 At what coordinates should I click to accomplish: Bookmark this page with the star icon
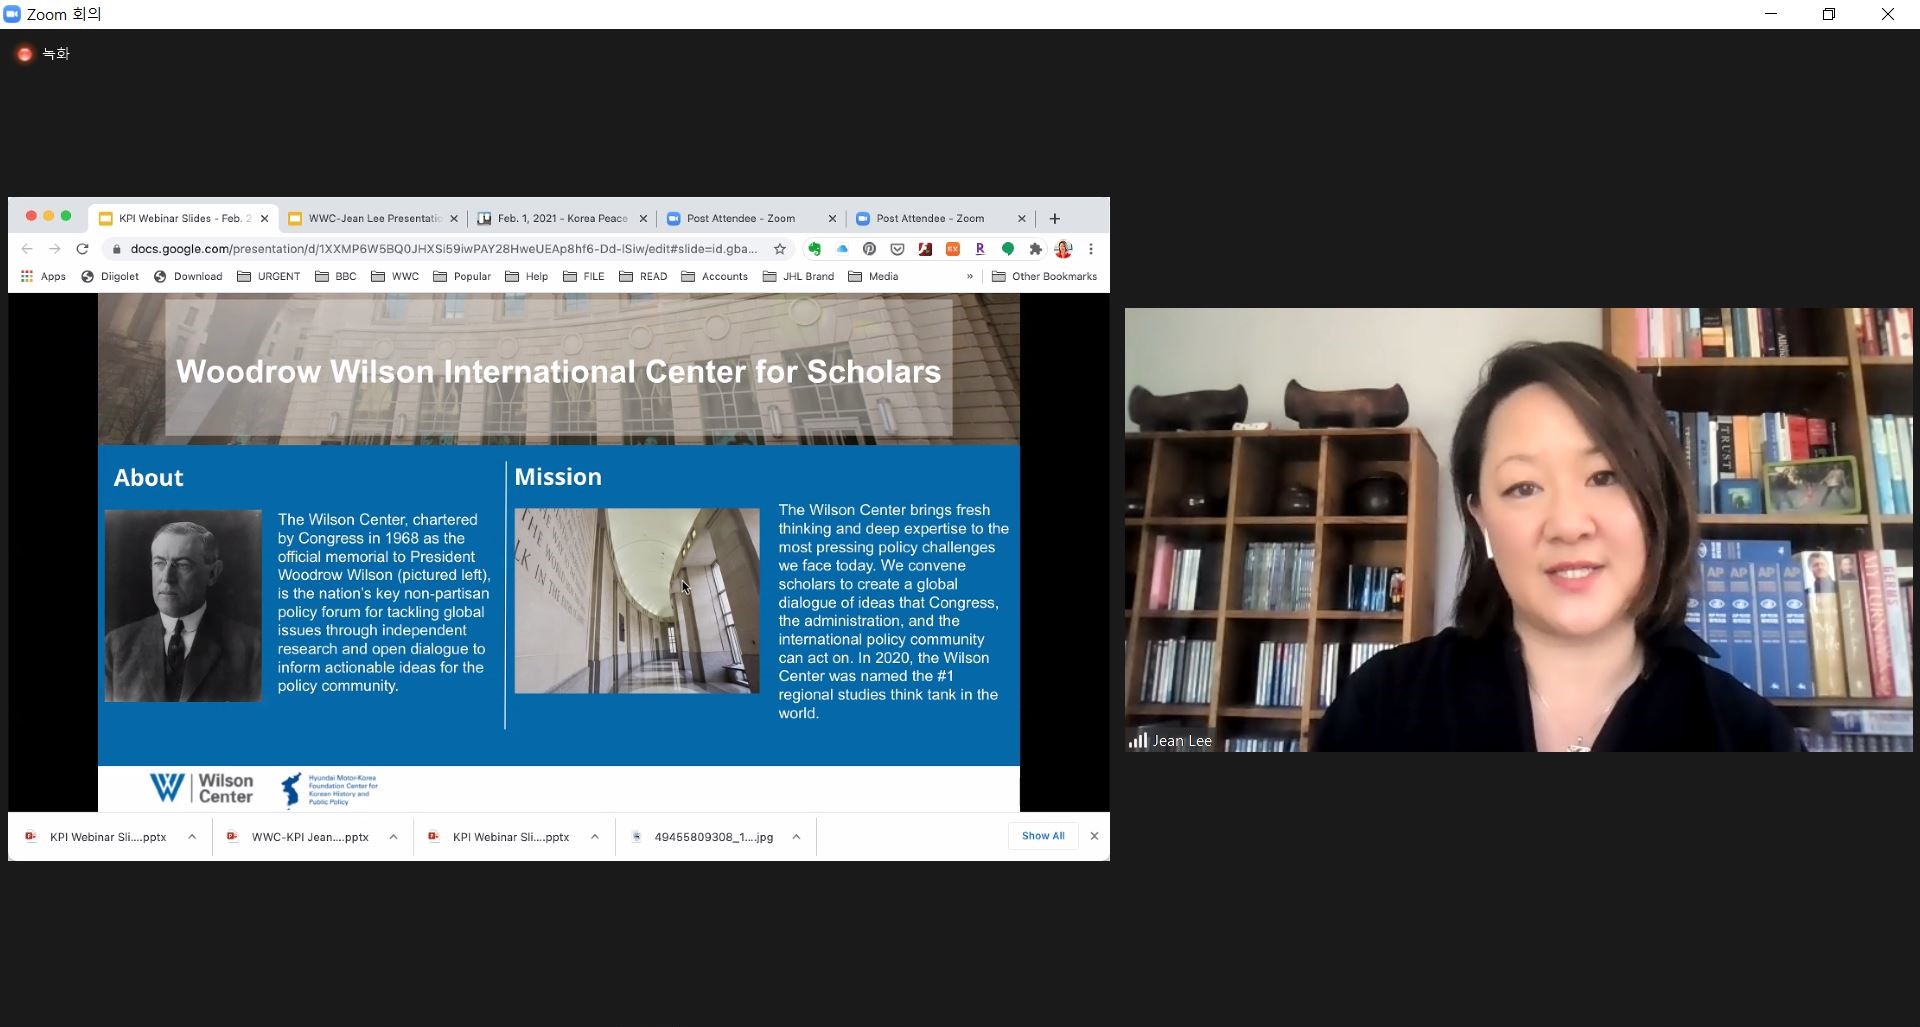pos(780,249)
